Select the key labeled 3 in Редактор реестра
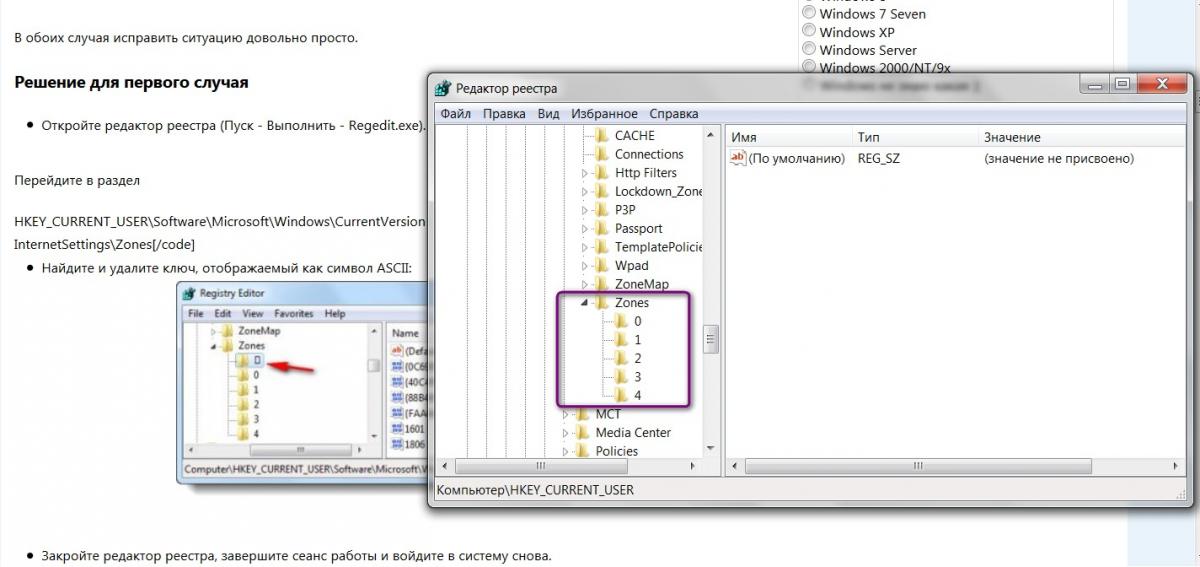Image resolution: width=1200 pixels, height=567 pixels. tap(637, 377)
